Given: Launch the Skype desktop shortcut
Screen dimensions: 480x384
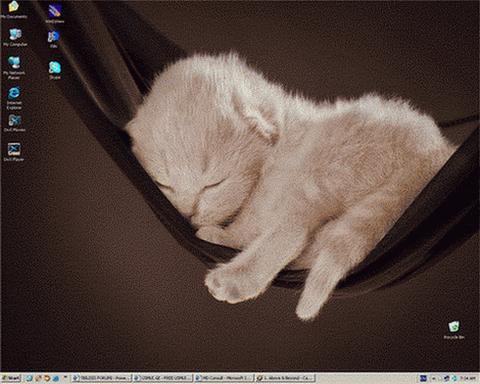Looking at the screenshot, I should click(x=55, y=70).
